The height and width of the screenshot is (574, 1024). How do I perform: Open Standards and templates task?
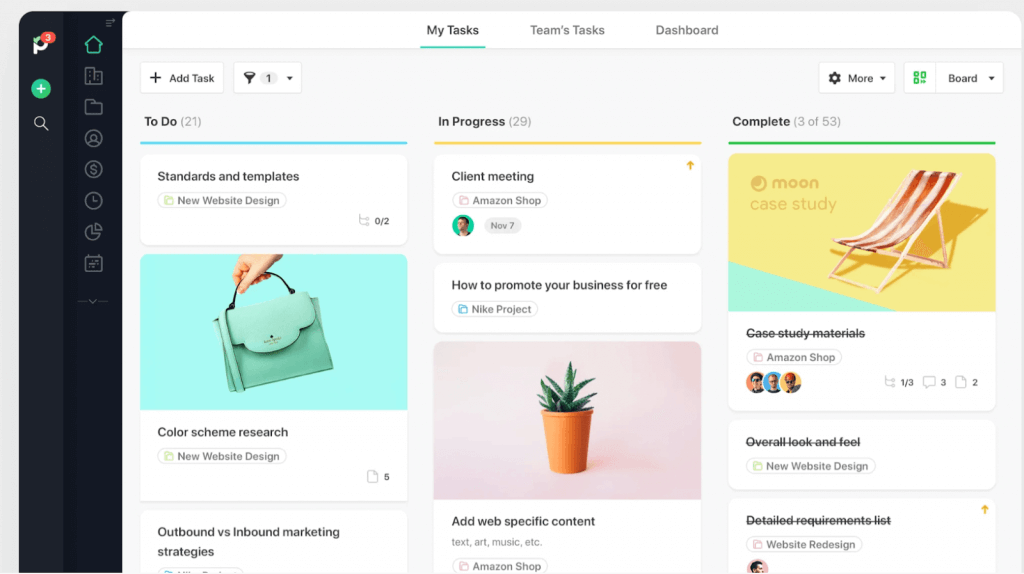tap(228, 176)
